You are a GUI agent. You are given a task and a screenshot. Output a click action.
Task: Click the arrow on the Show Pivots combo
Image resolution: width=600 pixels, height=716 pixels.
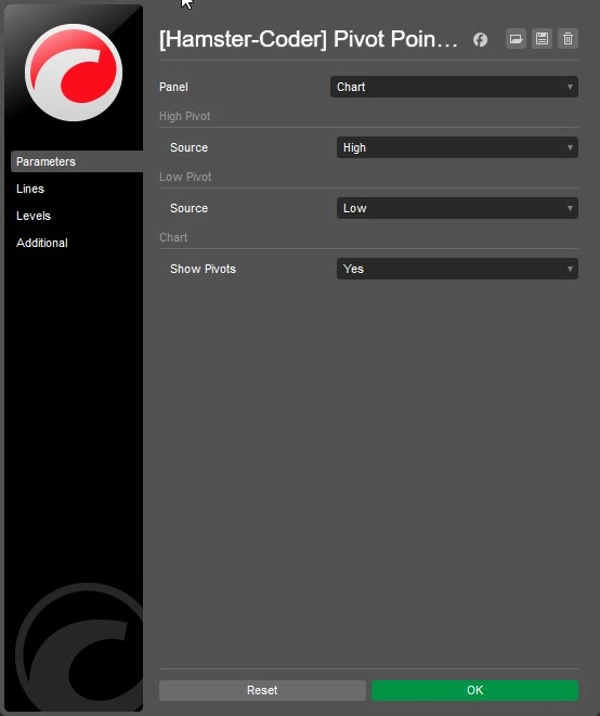[x=570, y=269]
